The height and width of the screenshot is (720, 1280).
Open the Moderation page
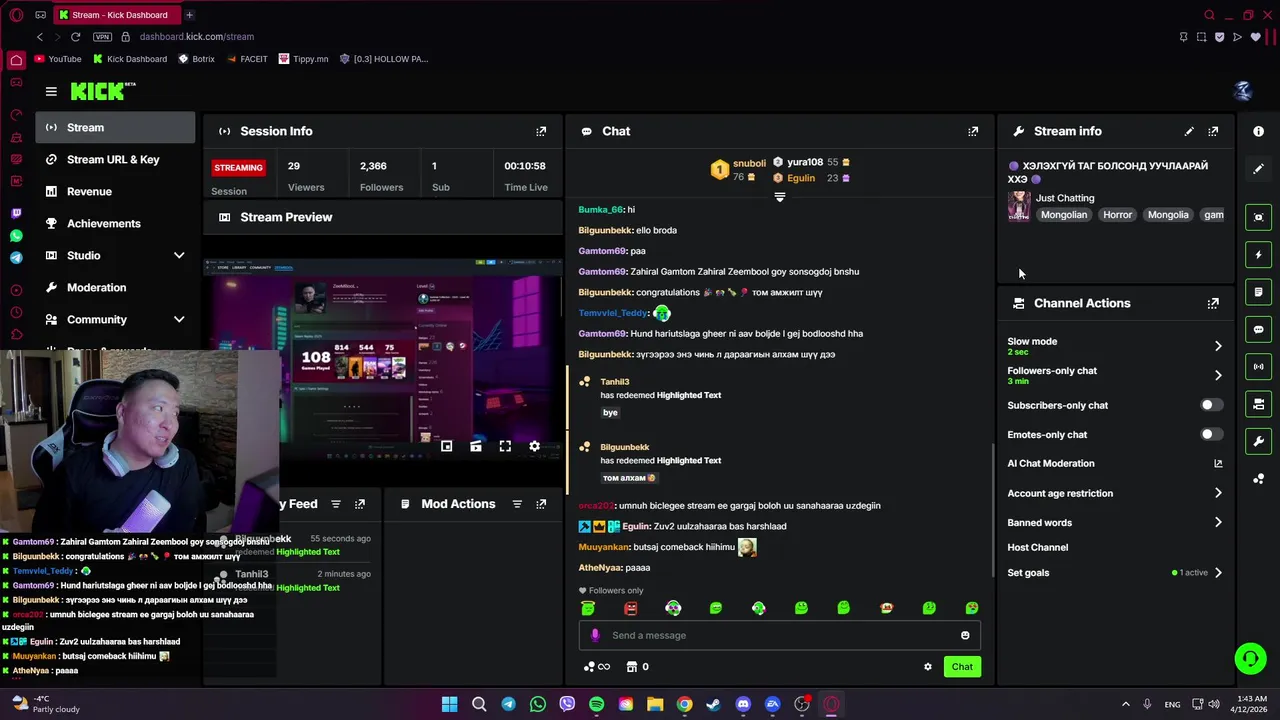(x=116, y=287)
